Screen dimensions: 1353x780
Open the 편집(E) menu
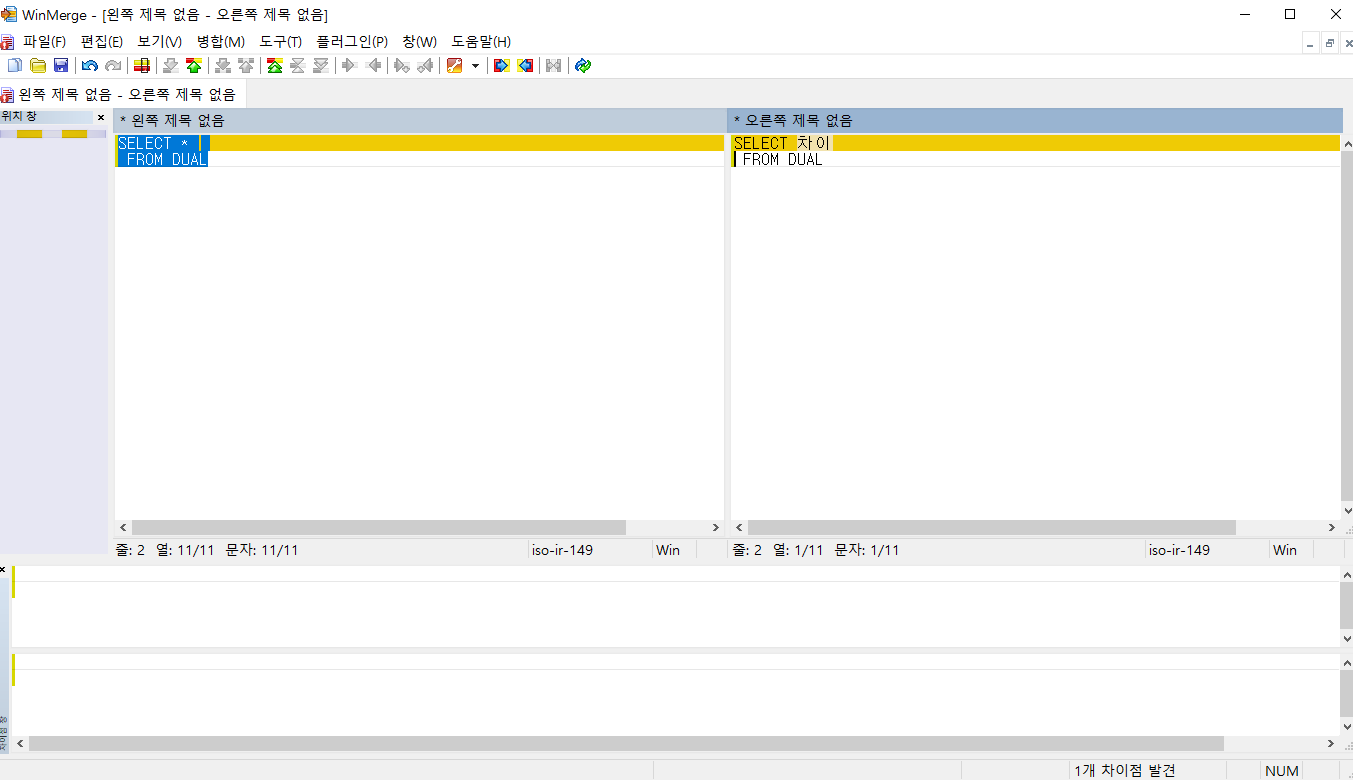tap(102, 41)
